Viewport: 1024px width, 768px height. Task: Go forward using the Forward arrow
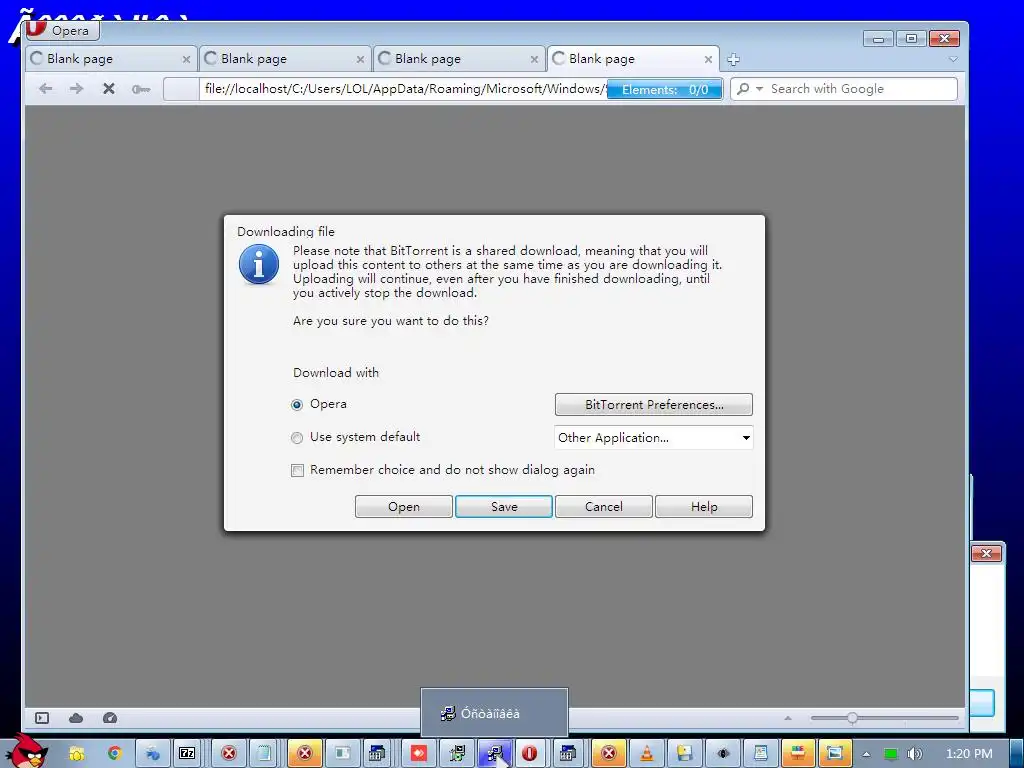(76, 88)
